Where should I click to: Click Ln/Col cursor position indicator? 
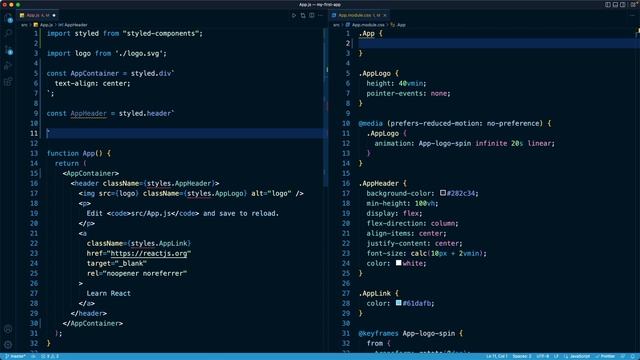(497, 356)
